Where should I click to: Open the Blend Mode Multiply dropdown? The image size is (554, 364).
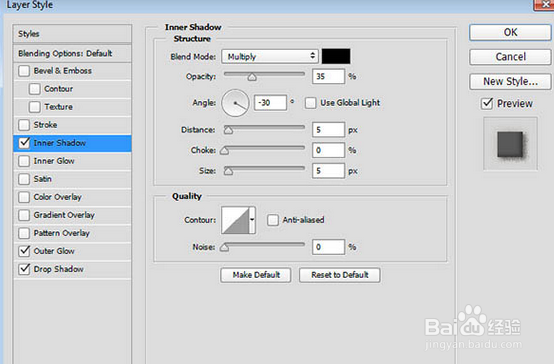click(x=270, y=57)
